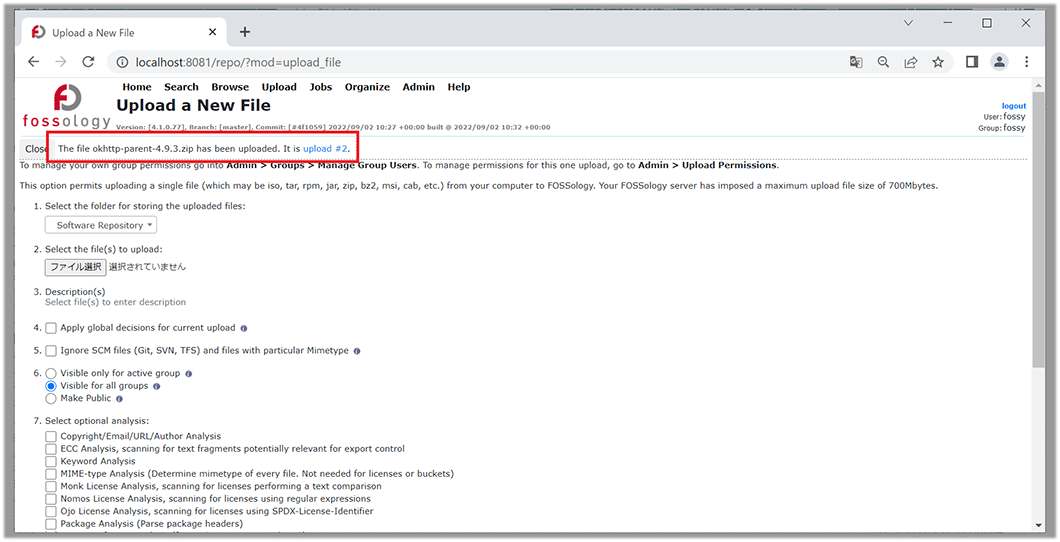Viewport: 1060px width, 542px height.
Task: Open the Admin menu
Action: [418, 87]
